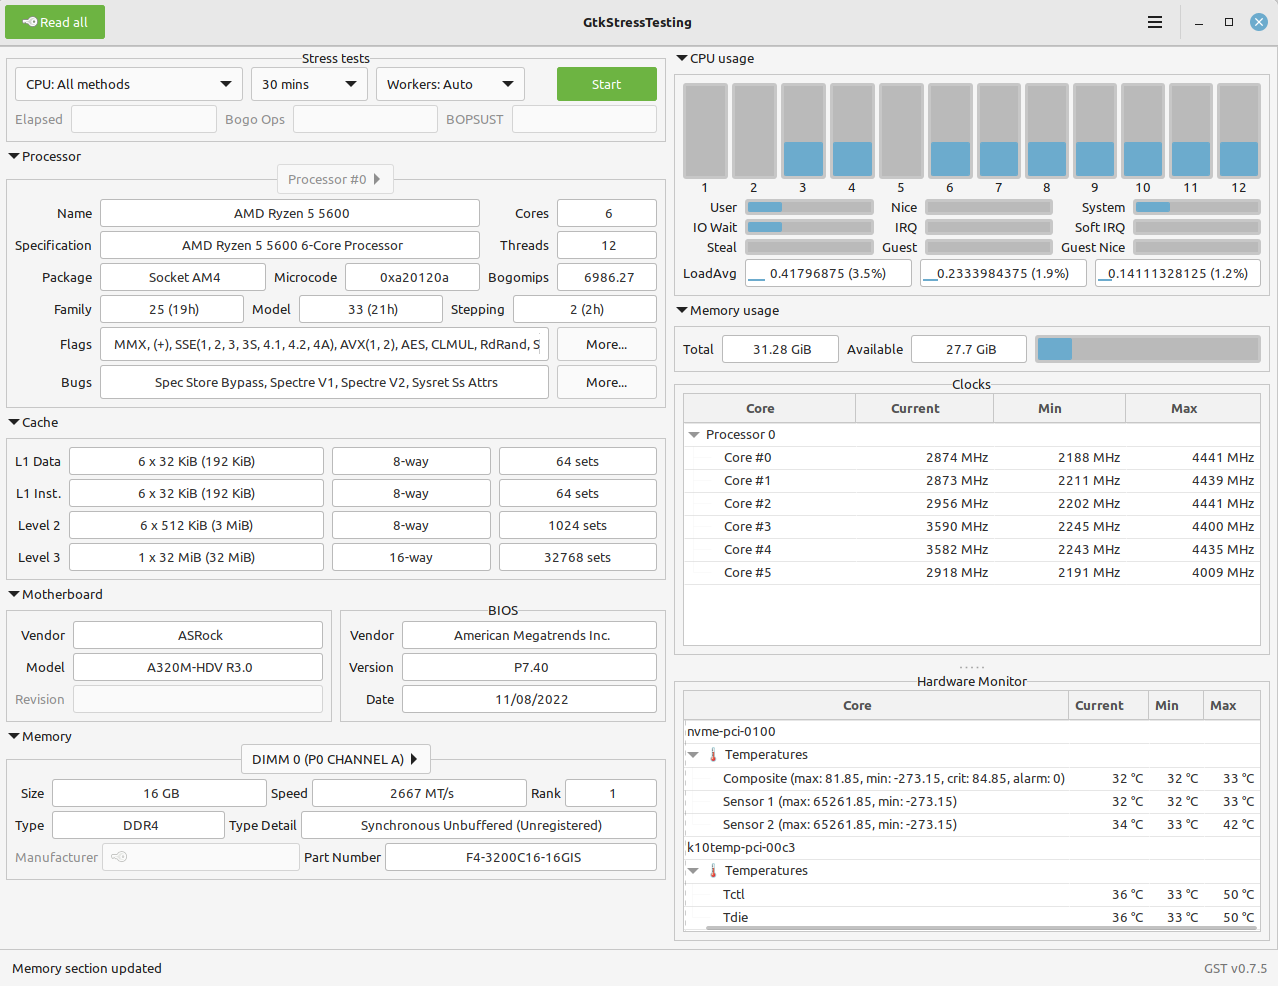Click the 1-minute LoadAvg value
The image size is (1278, 986).
(x=829, y=273)
